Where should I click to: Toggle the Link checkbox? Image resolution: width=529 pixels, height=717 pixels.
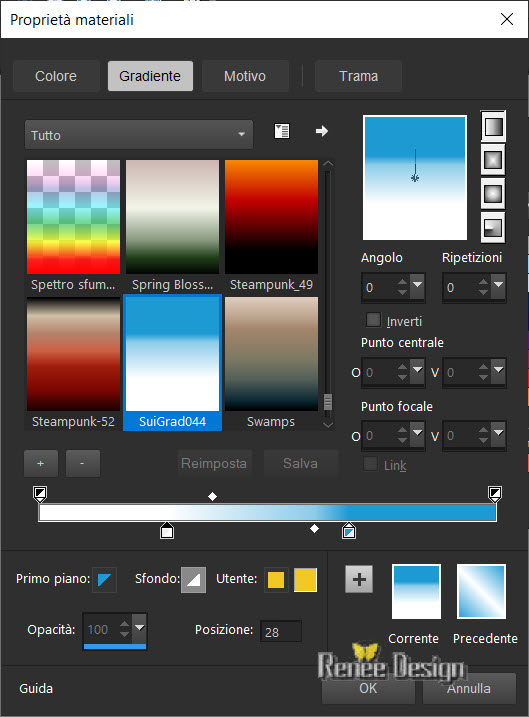[370, 464]
